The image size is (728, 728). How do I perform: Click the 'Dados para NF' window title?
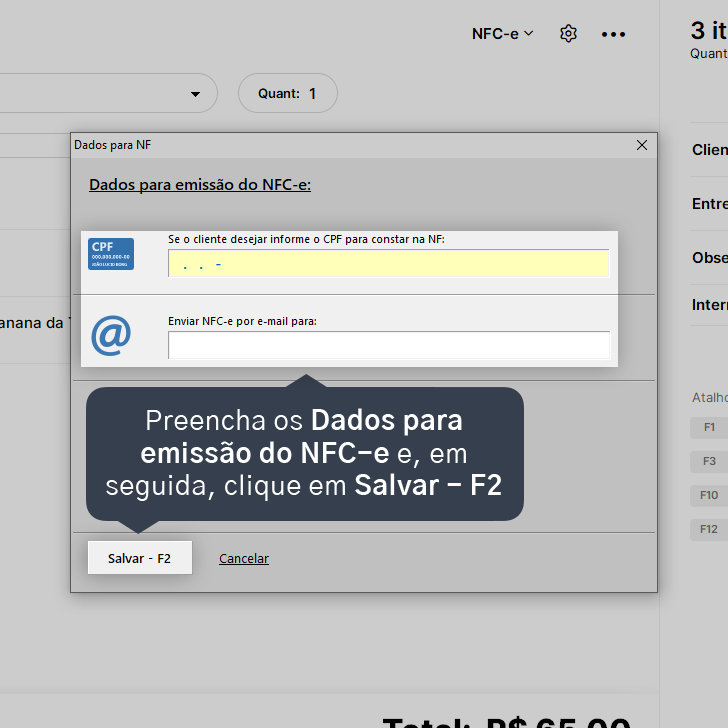coord(112,145)
